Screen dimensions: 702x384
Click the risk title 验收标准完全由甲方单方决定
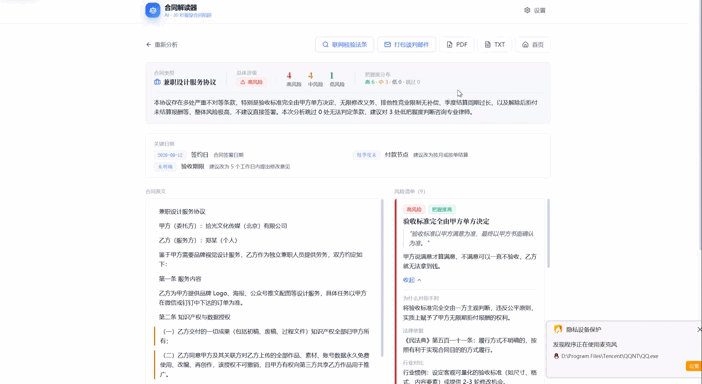(x=446, y=222)
